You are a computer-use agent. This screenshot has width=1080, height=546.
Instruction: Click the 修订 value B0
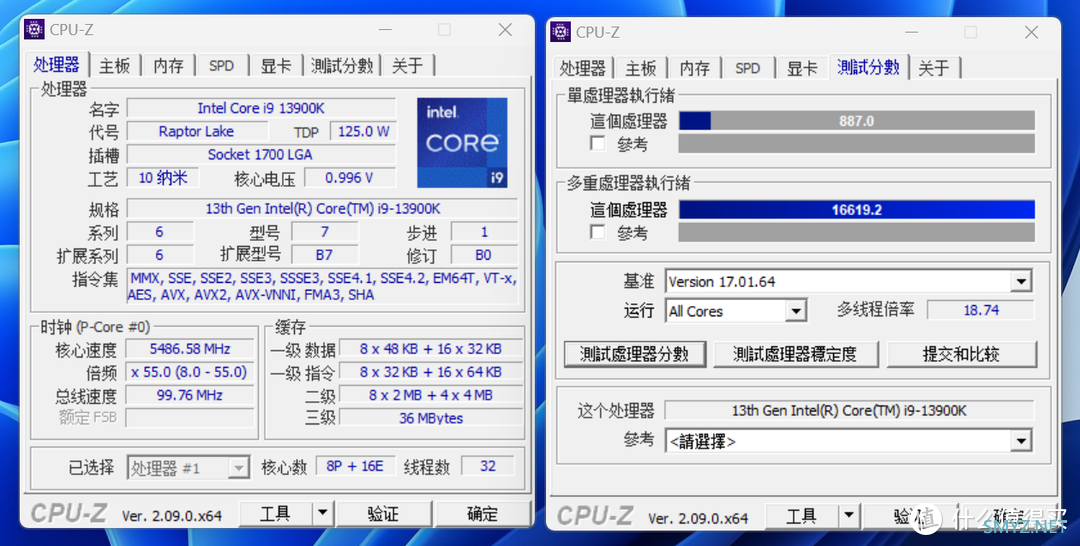point(484,255)
